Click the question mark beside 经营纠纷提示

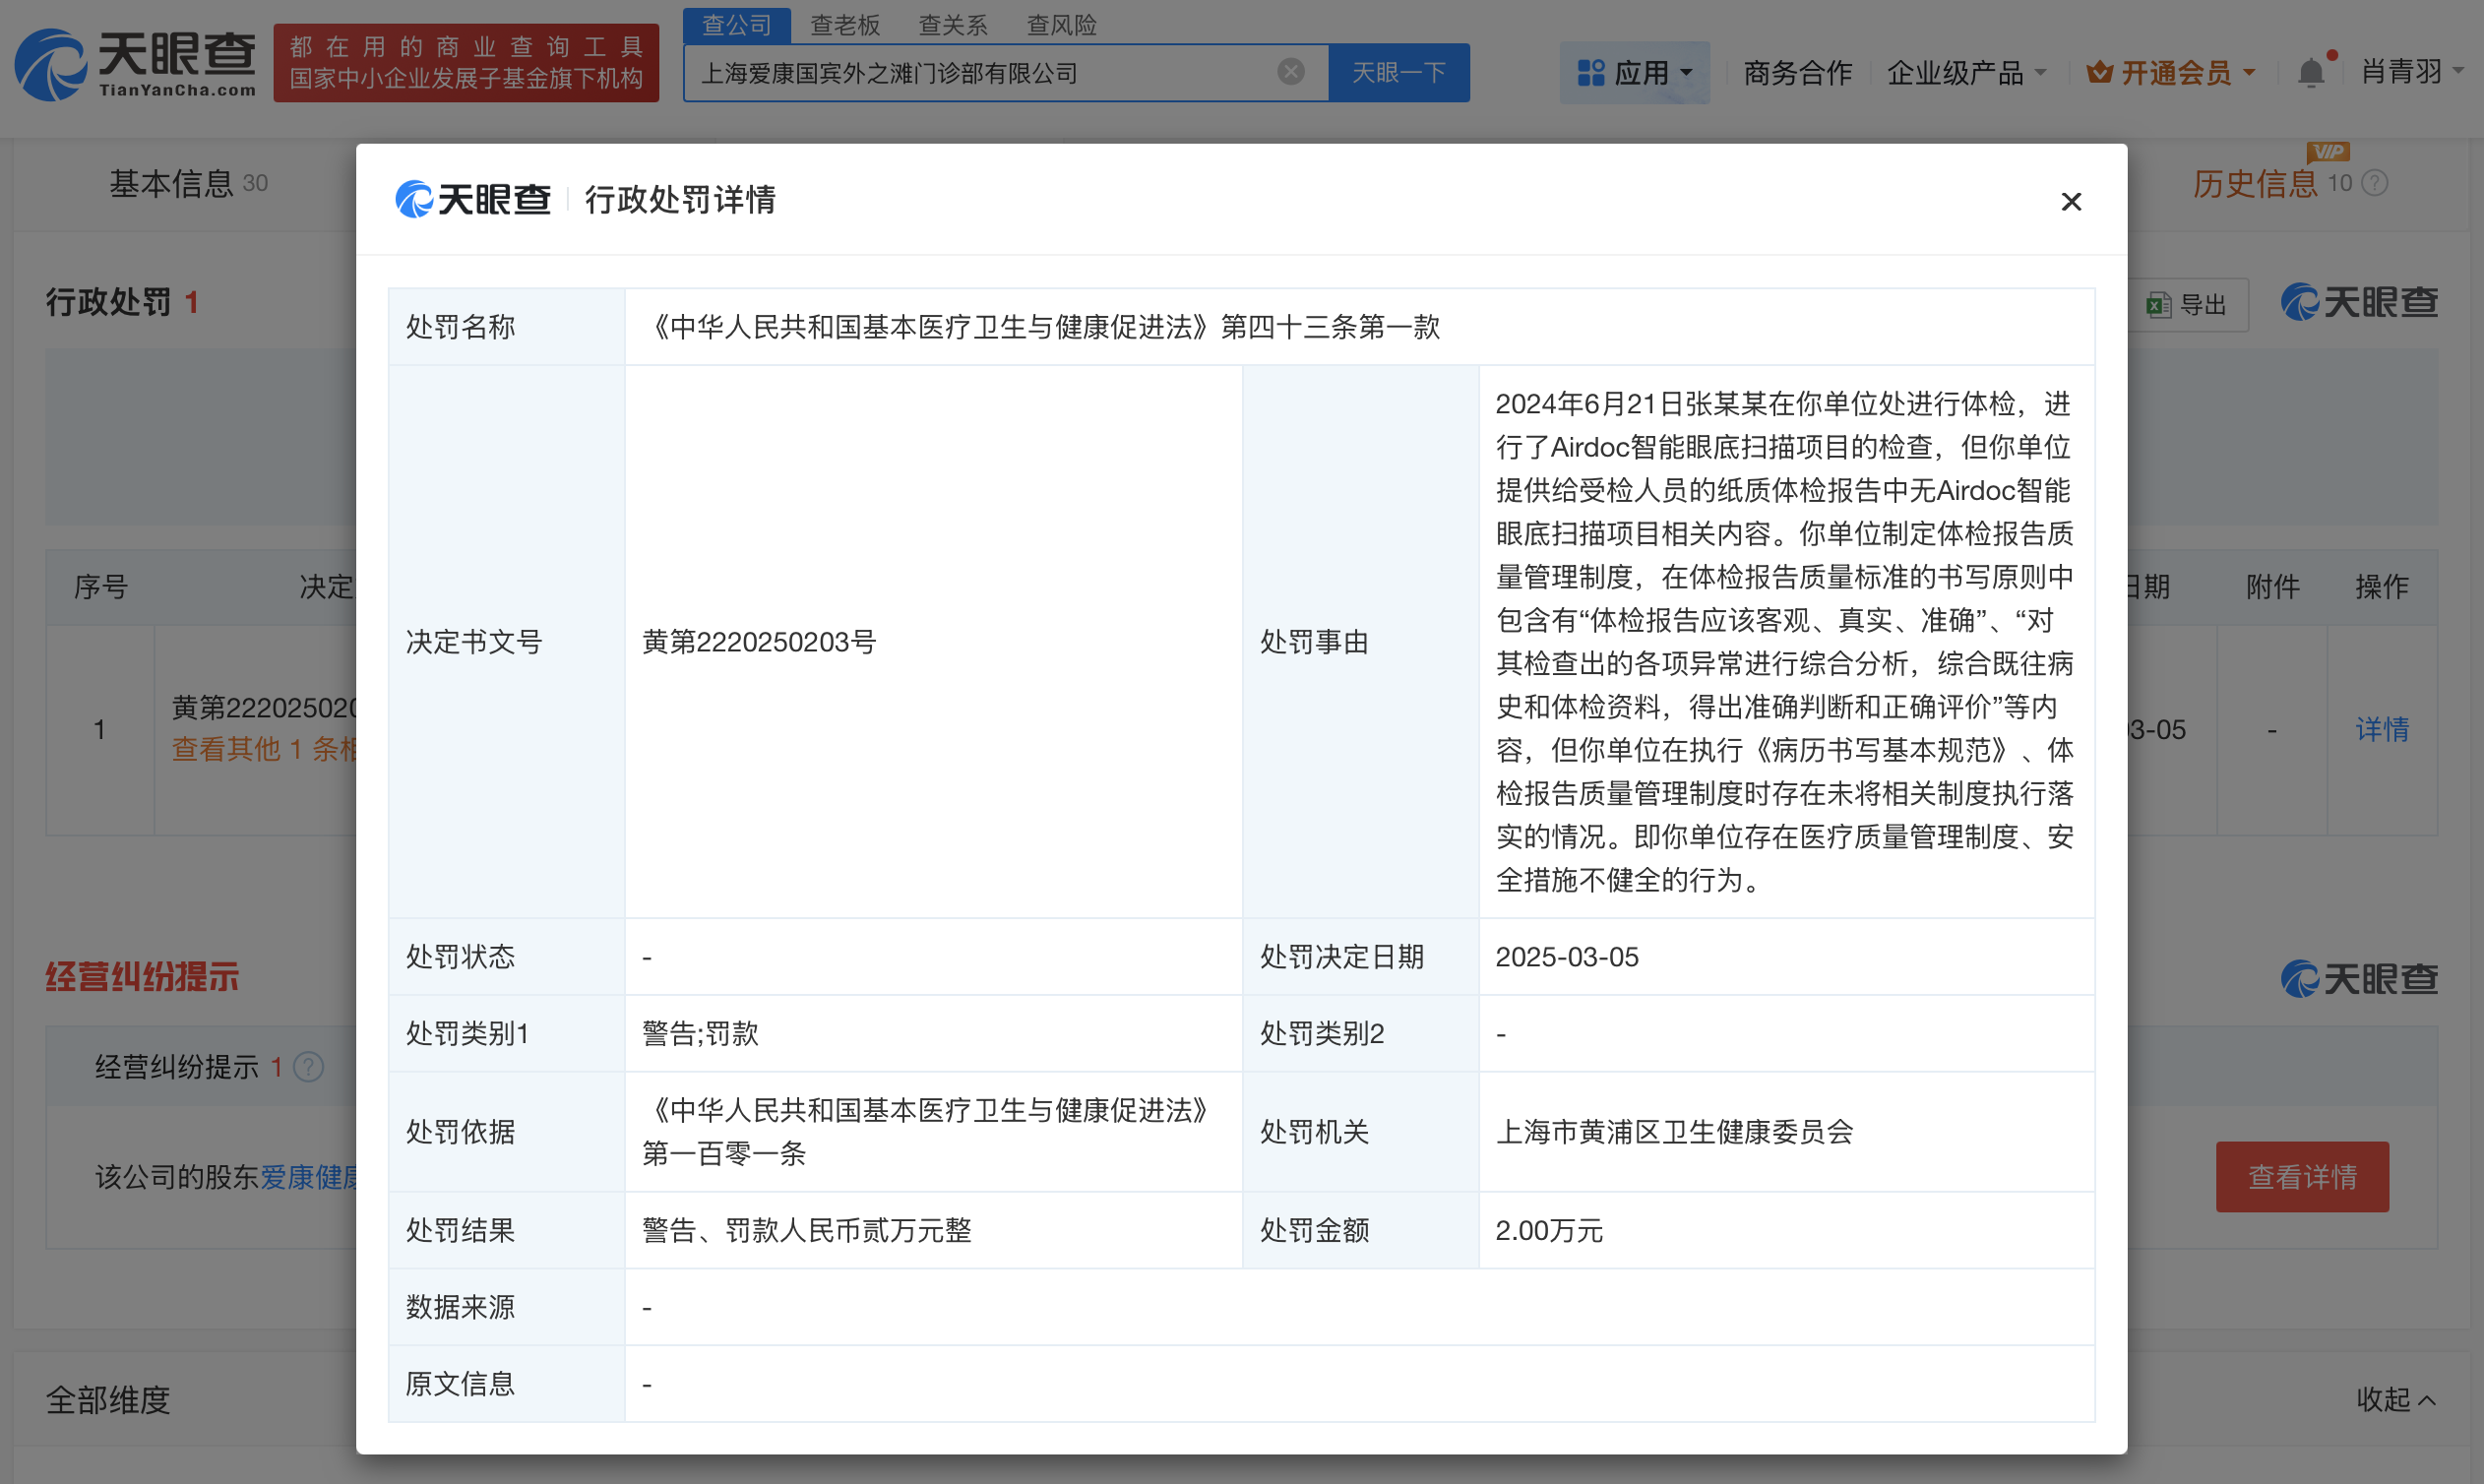tap(309, 1067)
